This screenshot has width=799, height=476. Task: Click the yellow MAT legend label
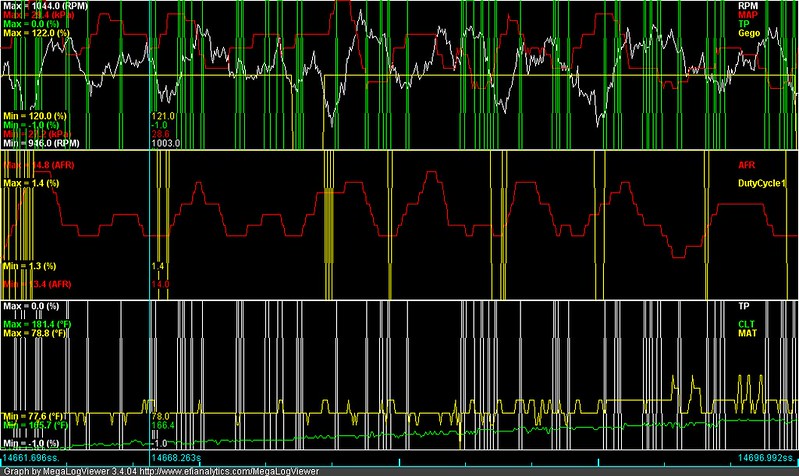[x=747, y=333]
